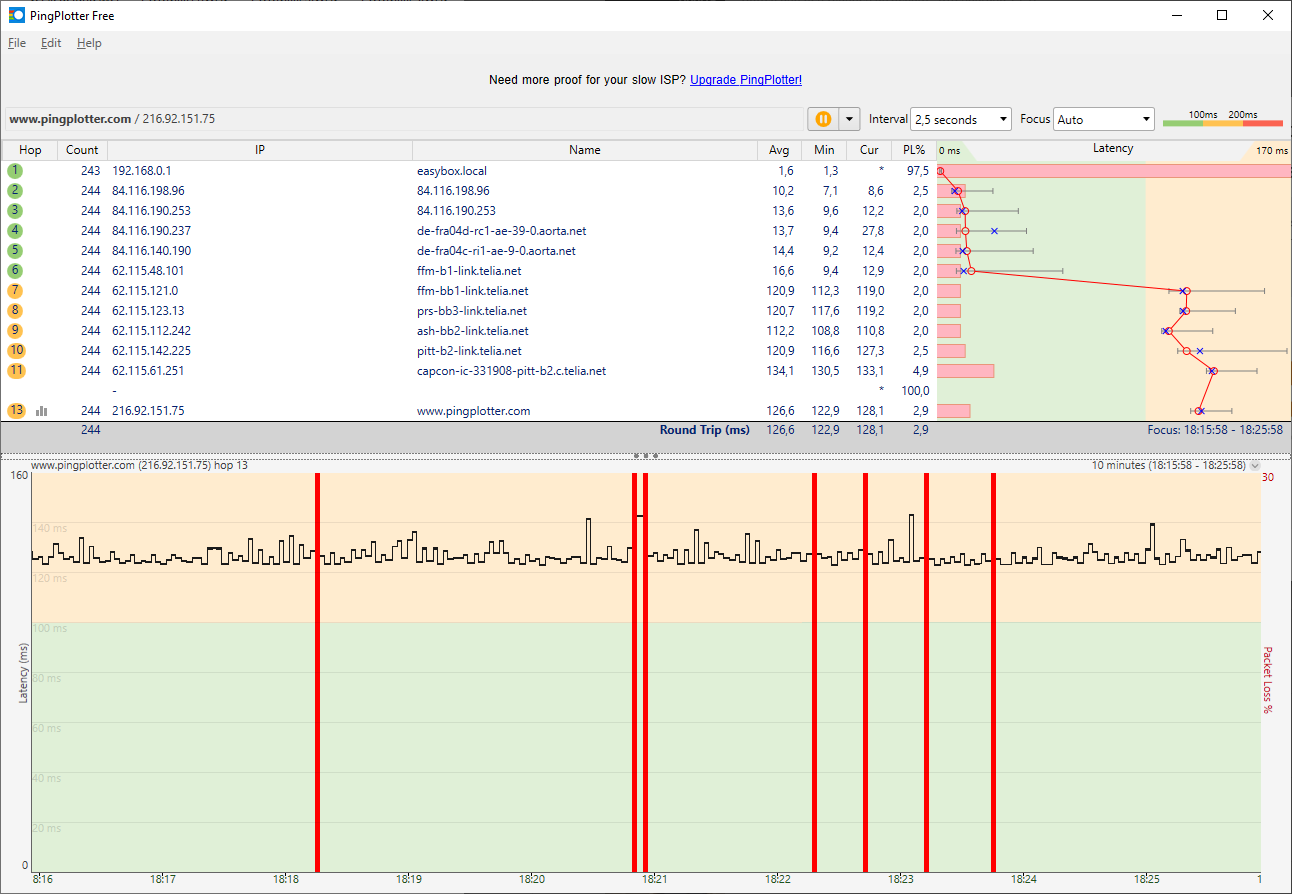1292x894 pixels.
Task: Maximize the PingPlotter window
Action: (1222, 15)
